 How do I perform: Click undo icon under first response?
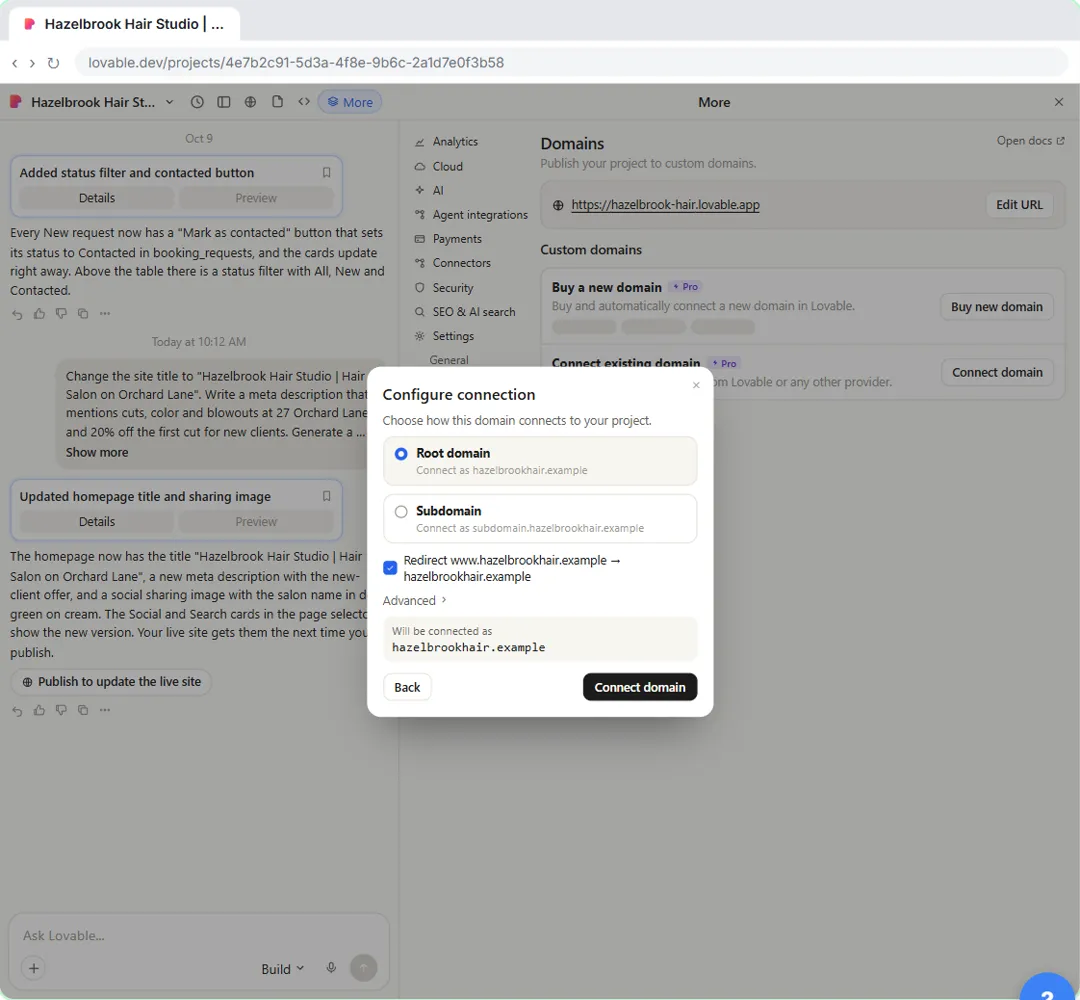17,314
